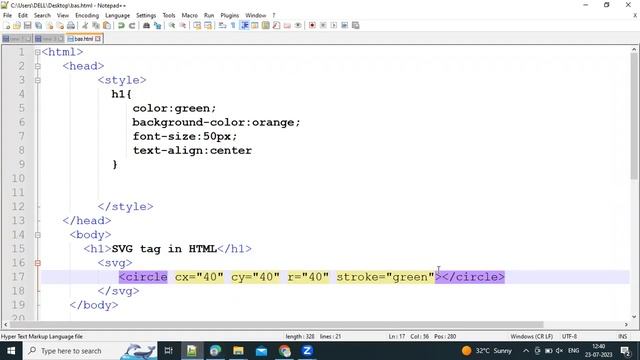The width and height of the screenshot is (640, 360).
Task: Zoom in with the toolbar magnifier
Action: coord(172,25)
